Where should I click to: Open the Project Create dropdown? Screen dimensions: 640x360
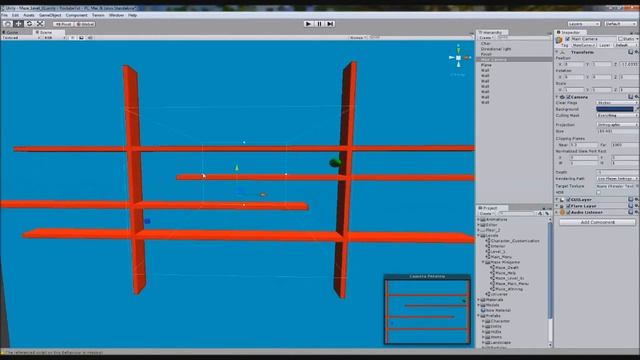[x=487, y=213]
